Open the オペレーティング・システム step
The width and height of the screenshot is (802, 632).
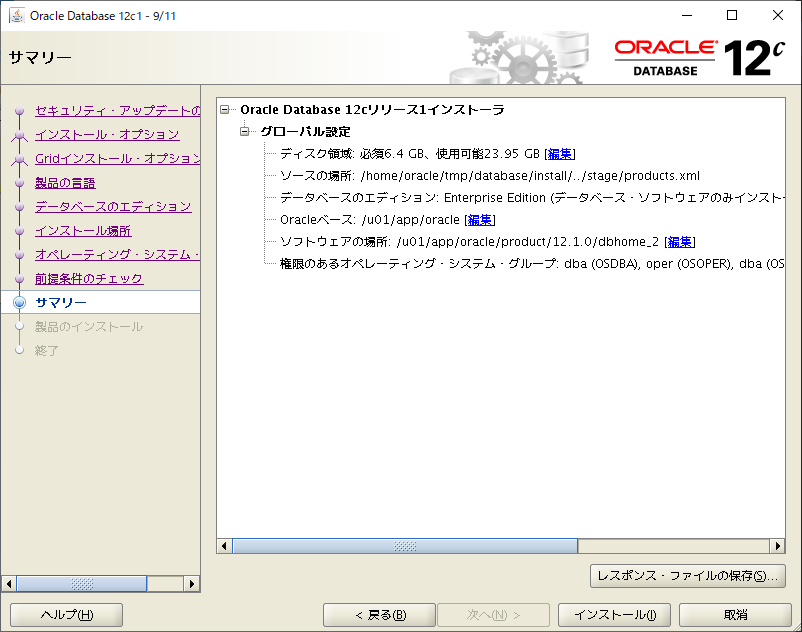click(118, 255)
